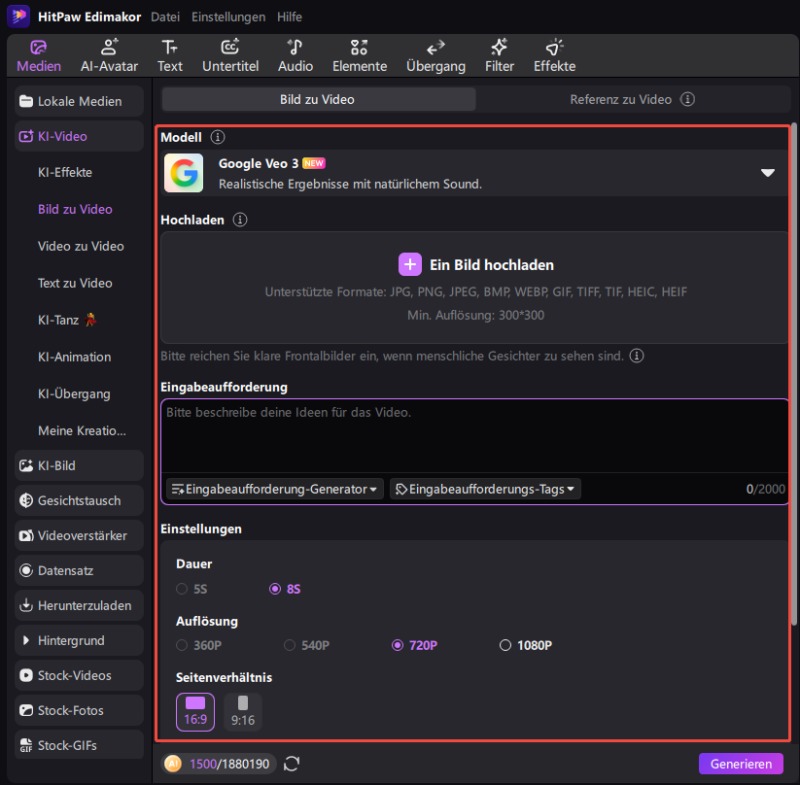This screenshot has width=800, height=785.
Task: Select the 16:9 aspect ratio
Action: 195,712
